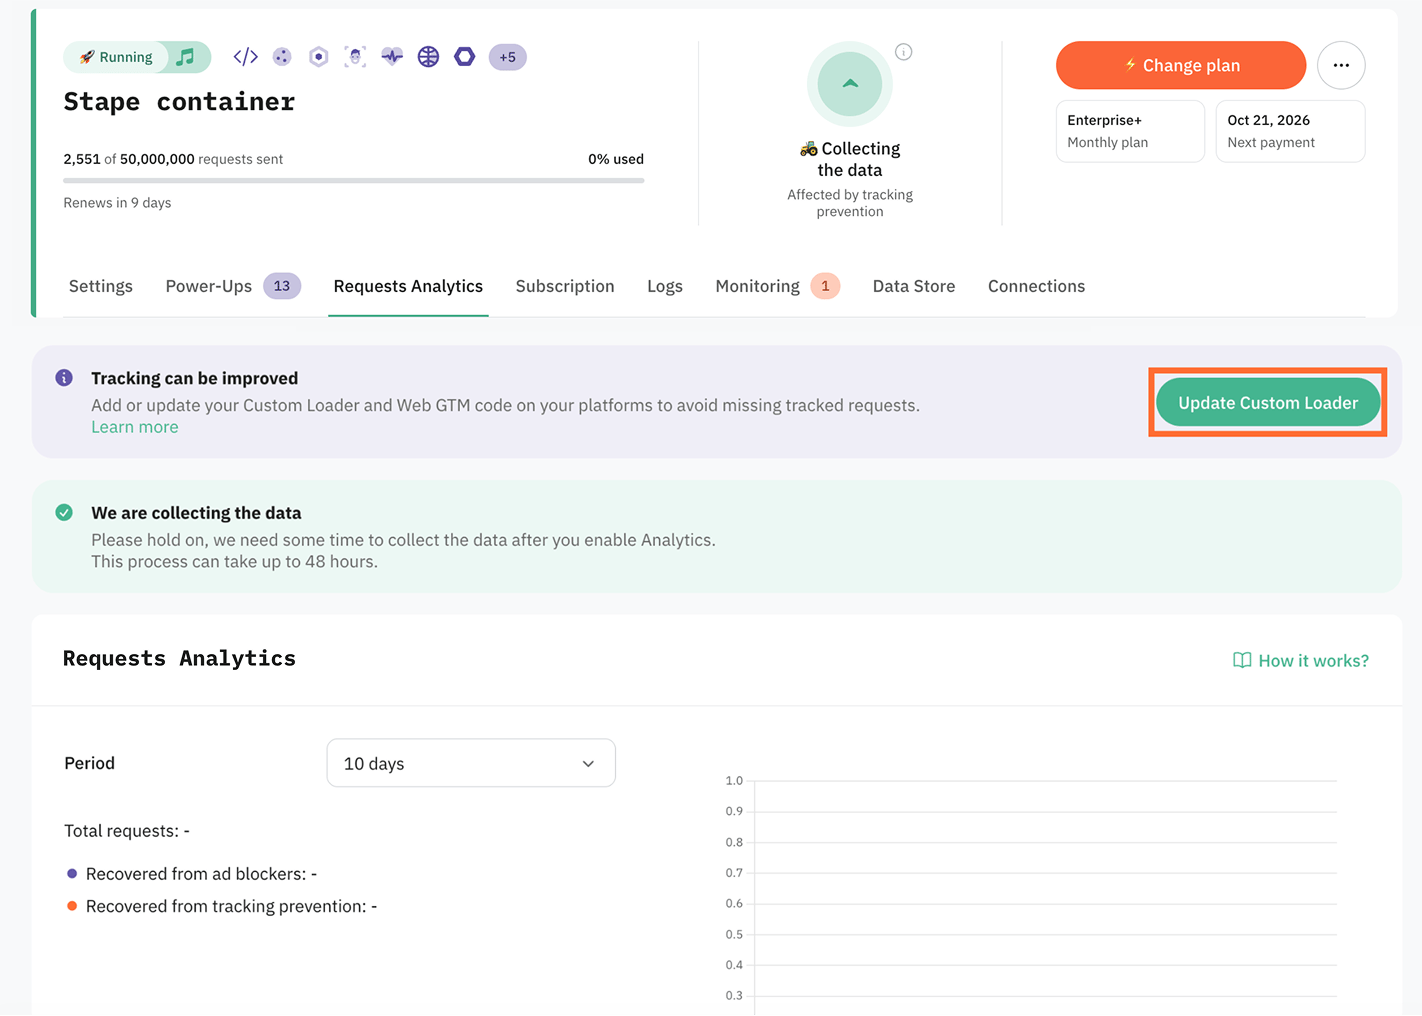Click the heartbeat pulse power-up icon

pyautogui.click(x=392, y=57)
